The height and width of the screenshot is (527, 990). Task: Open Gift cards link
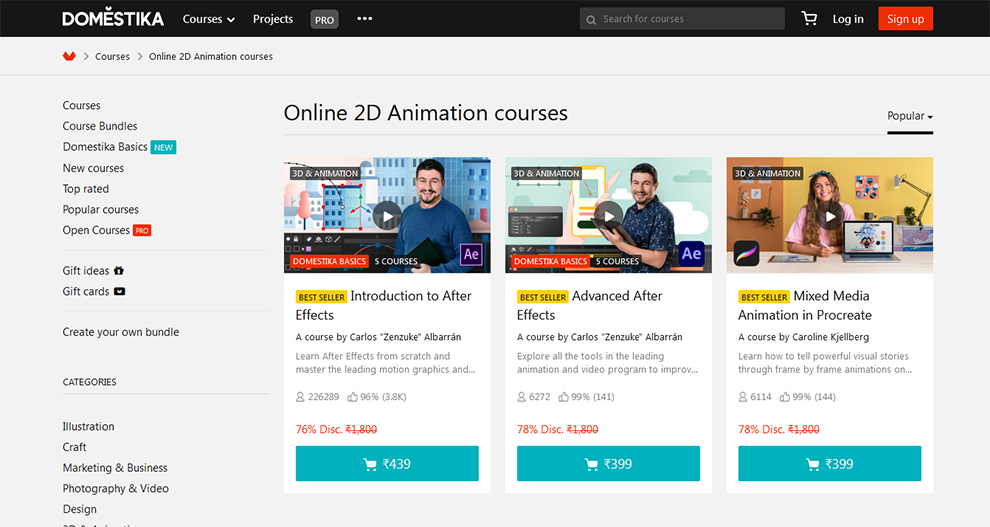click(x=86, y=292)
